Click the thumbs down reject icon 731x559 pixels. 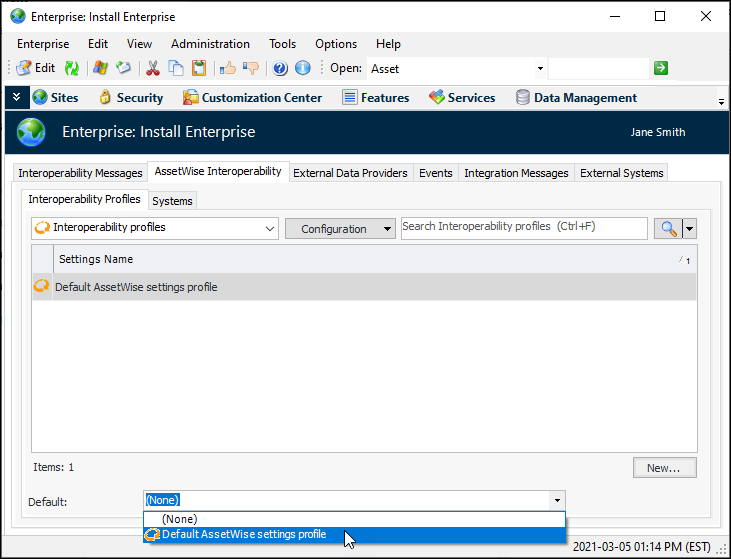click(x=251, y=69)
